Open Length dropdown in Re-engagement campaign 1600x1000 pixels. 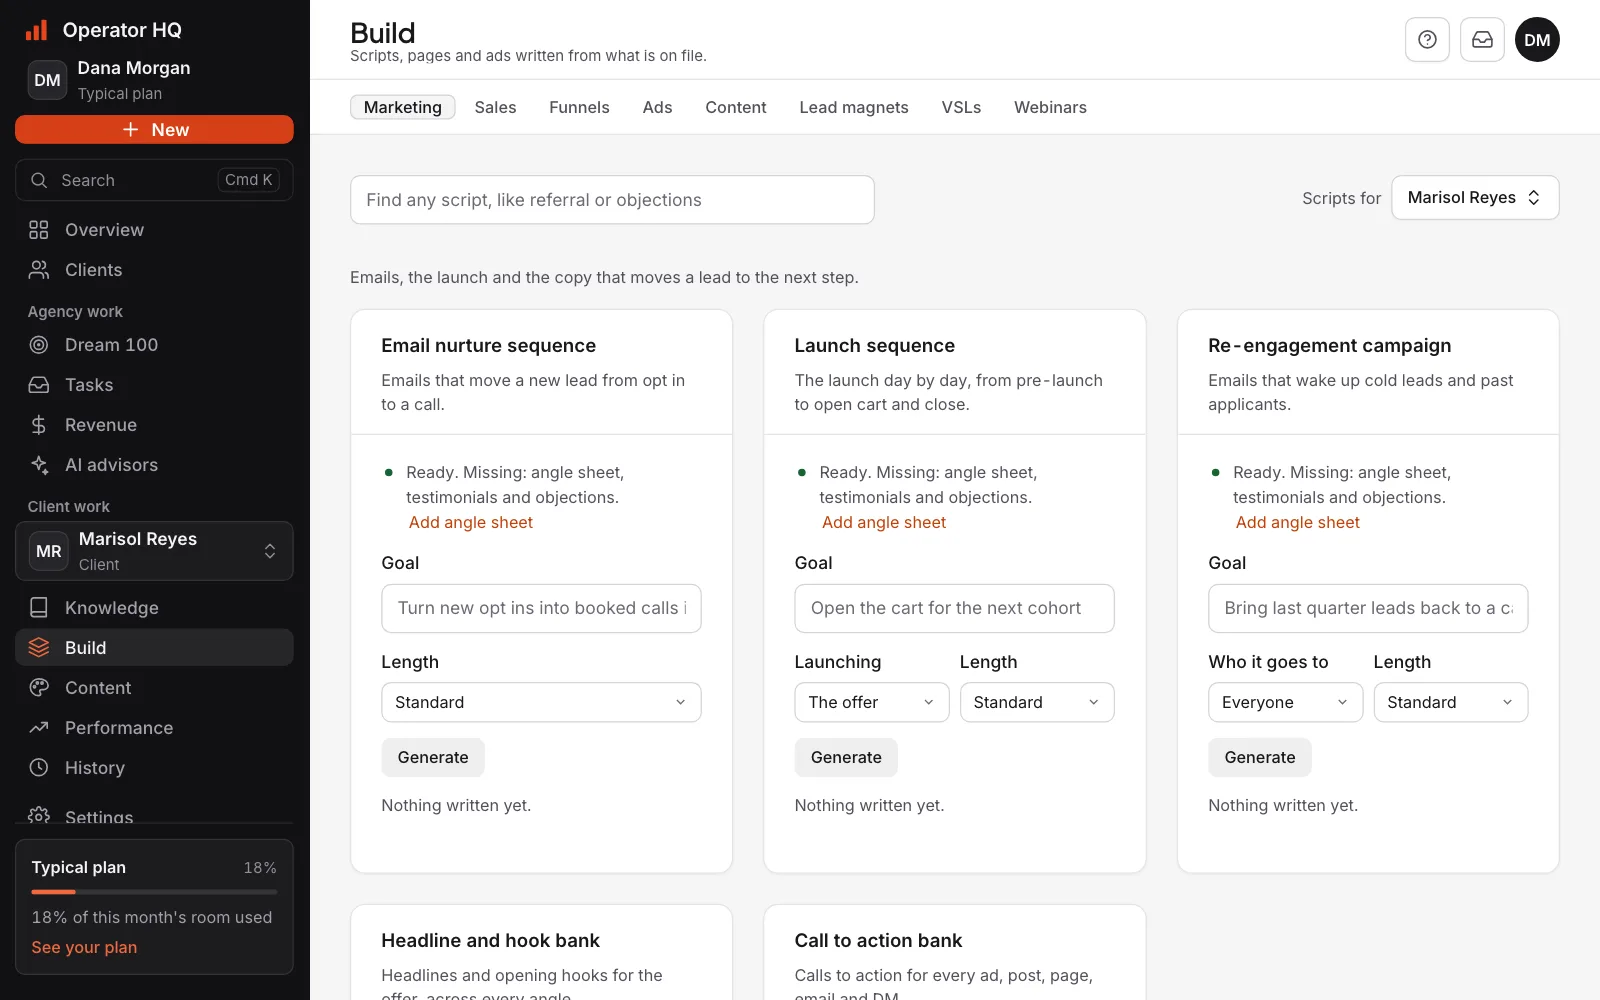[1450, 702]
